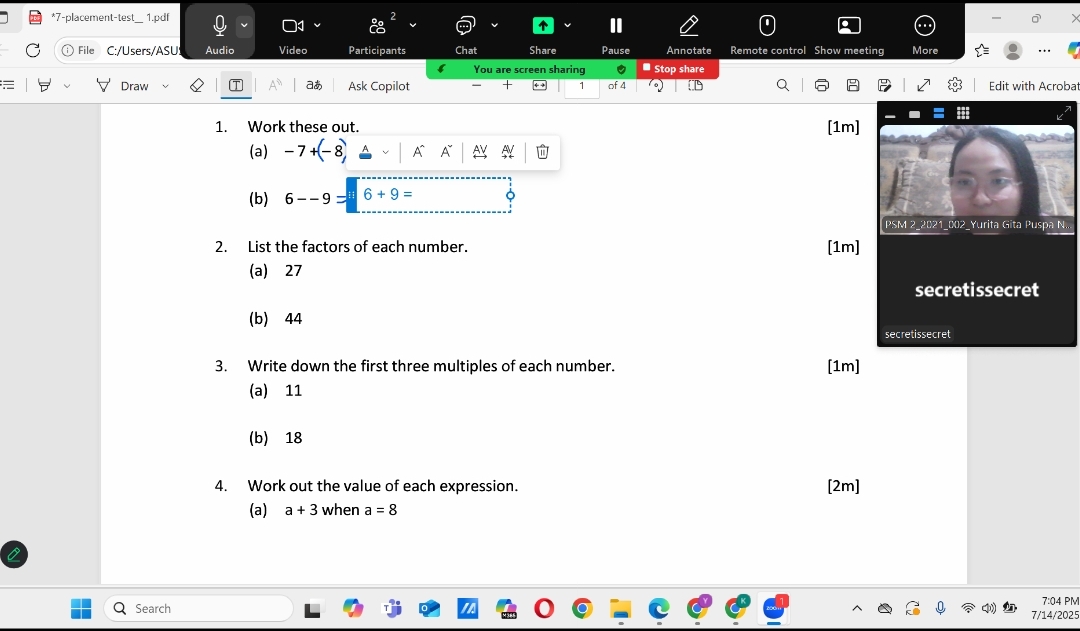Viewport: 1080px width, 631px height.
Task: Expand the Share options arrow
Action: [568, 25]
